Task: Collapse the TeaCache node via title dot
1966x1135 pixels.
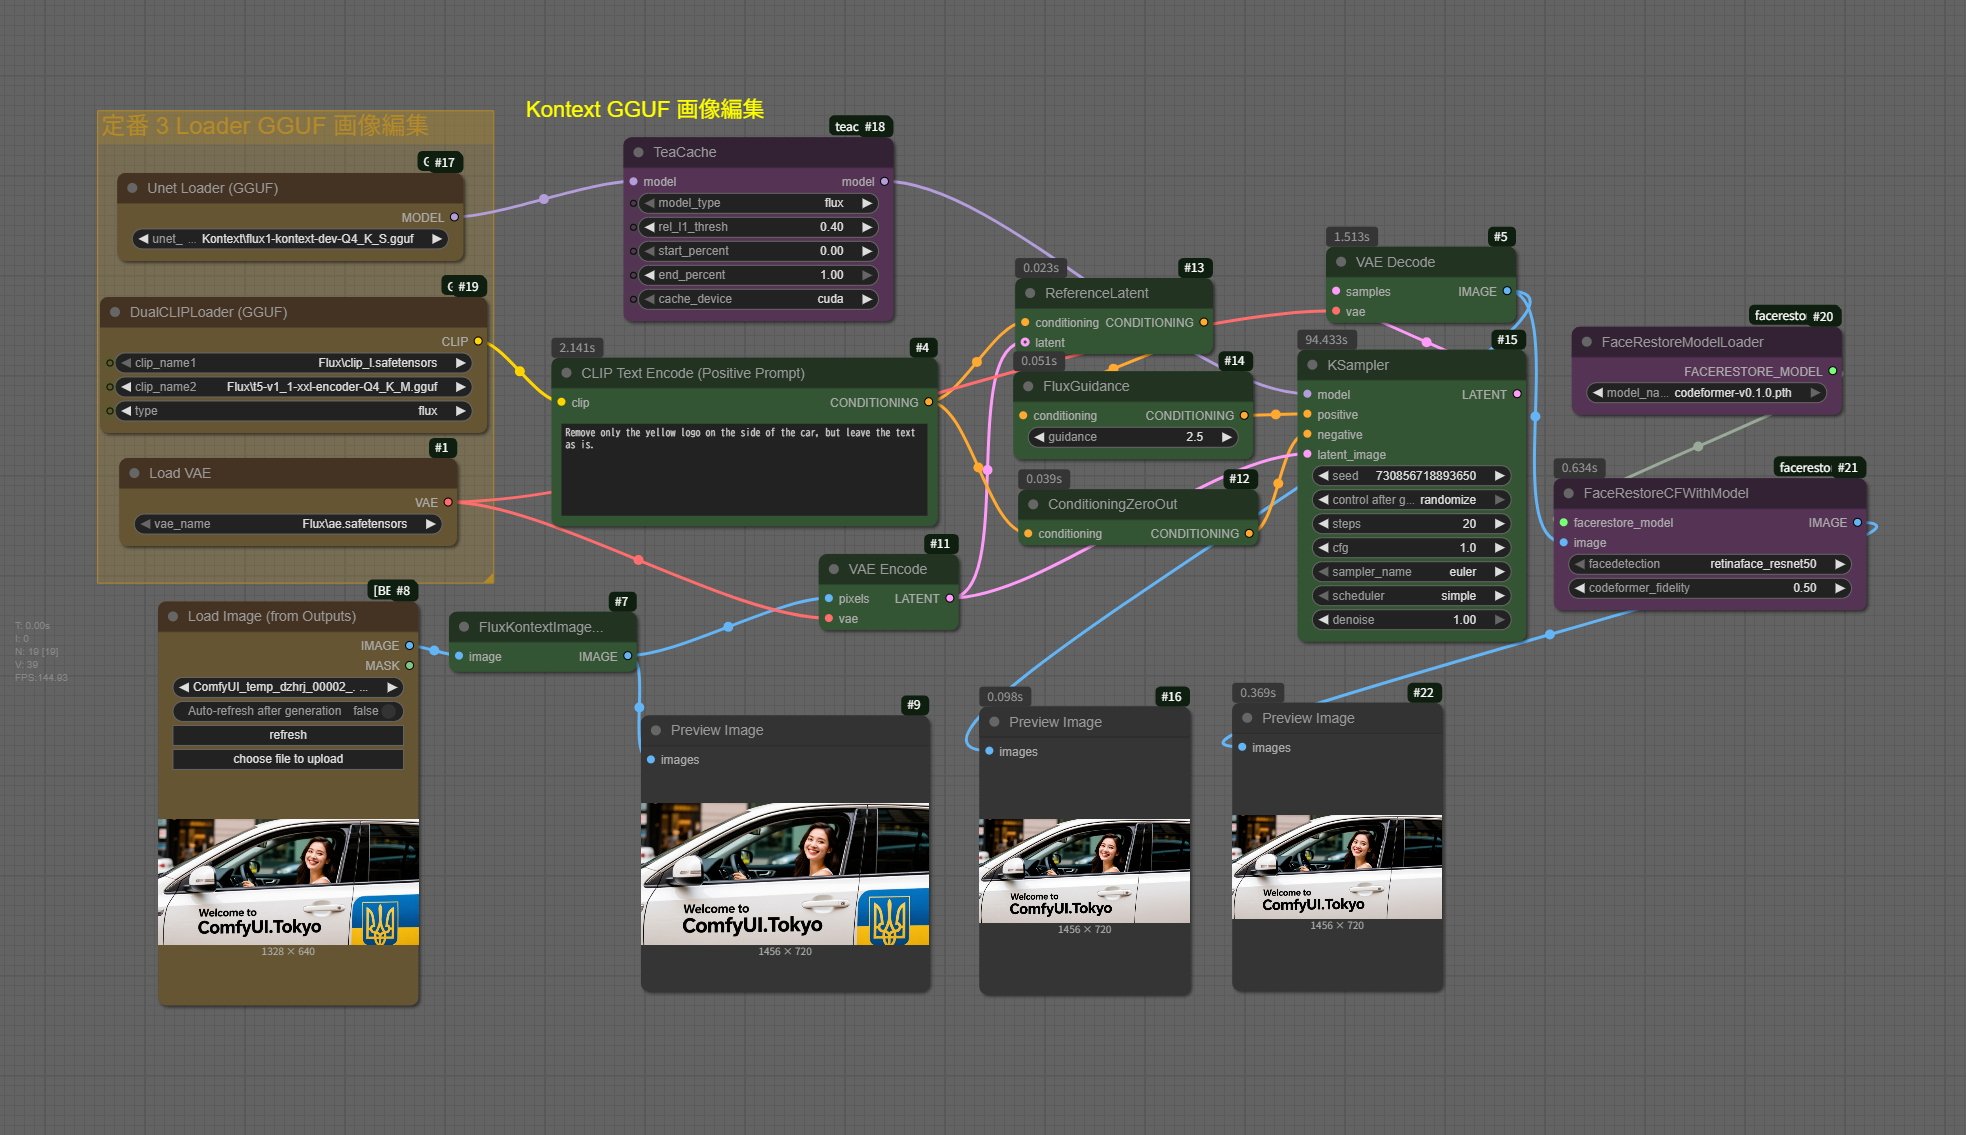Action: coord(638,153)
